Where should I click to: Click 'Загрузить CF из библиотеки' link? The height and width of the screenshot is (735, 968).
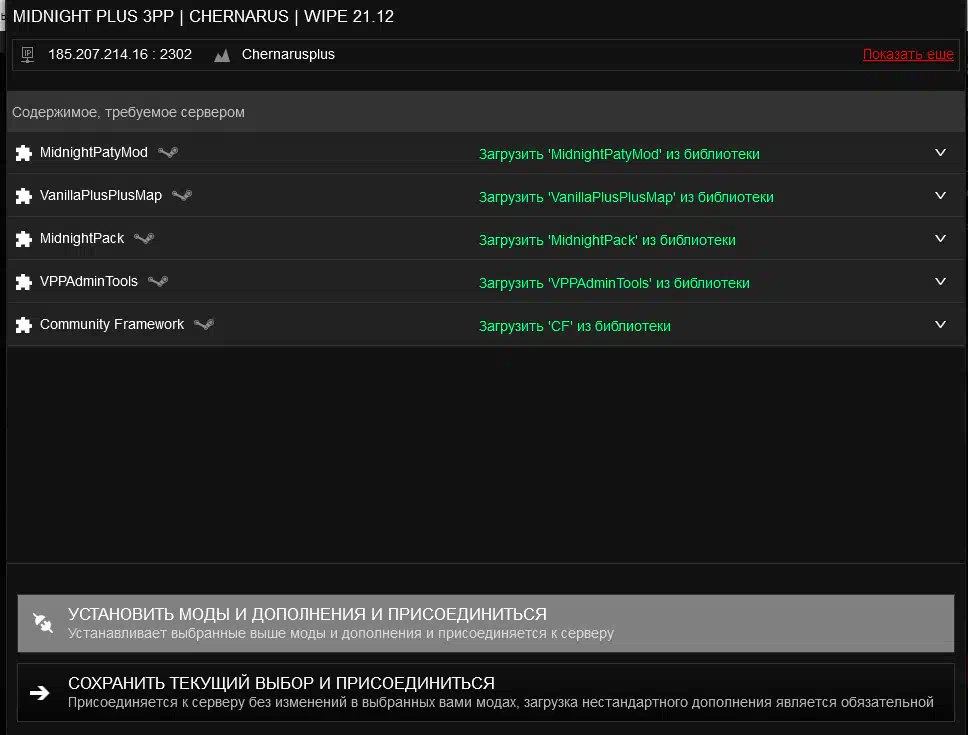[574, 326]
